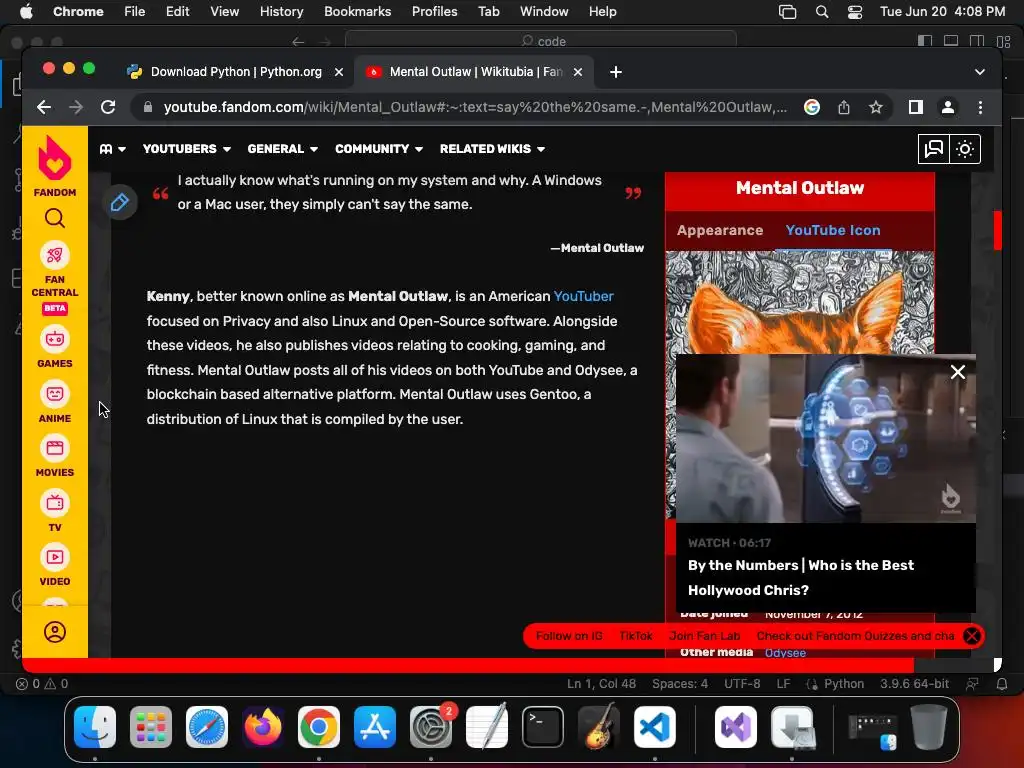Click 'UTF-8' encoding in VS Code status bar

(x=742, y=684)
